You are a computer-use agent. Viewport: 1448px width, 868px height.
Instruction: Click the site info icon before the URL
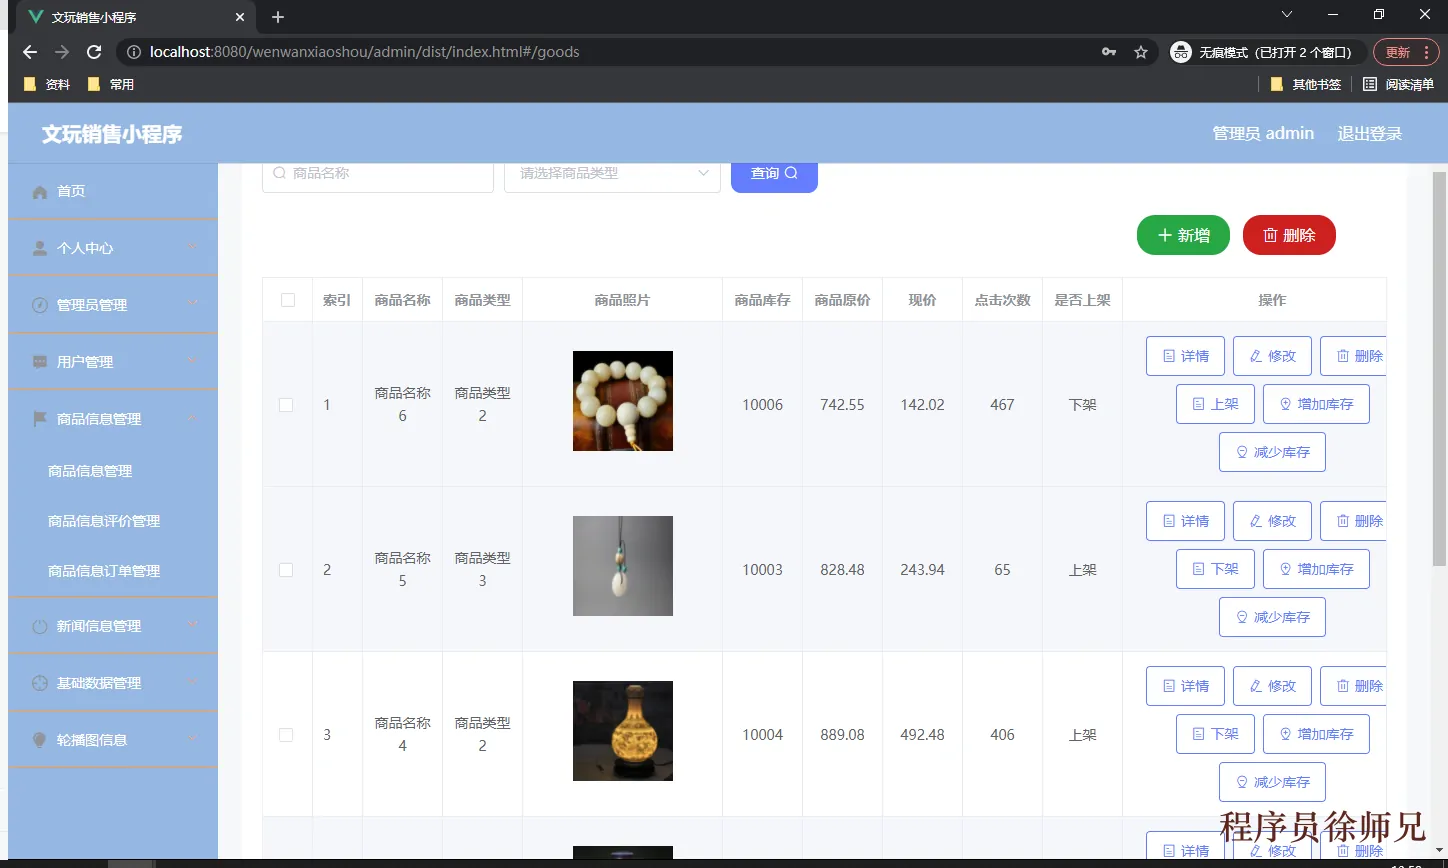(x=134, y=52)
